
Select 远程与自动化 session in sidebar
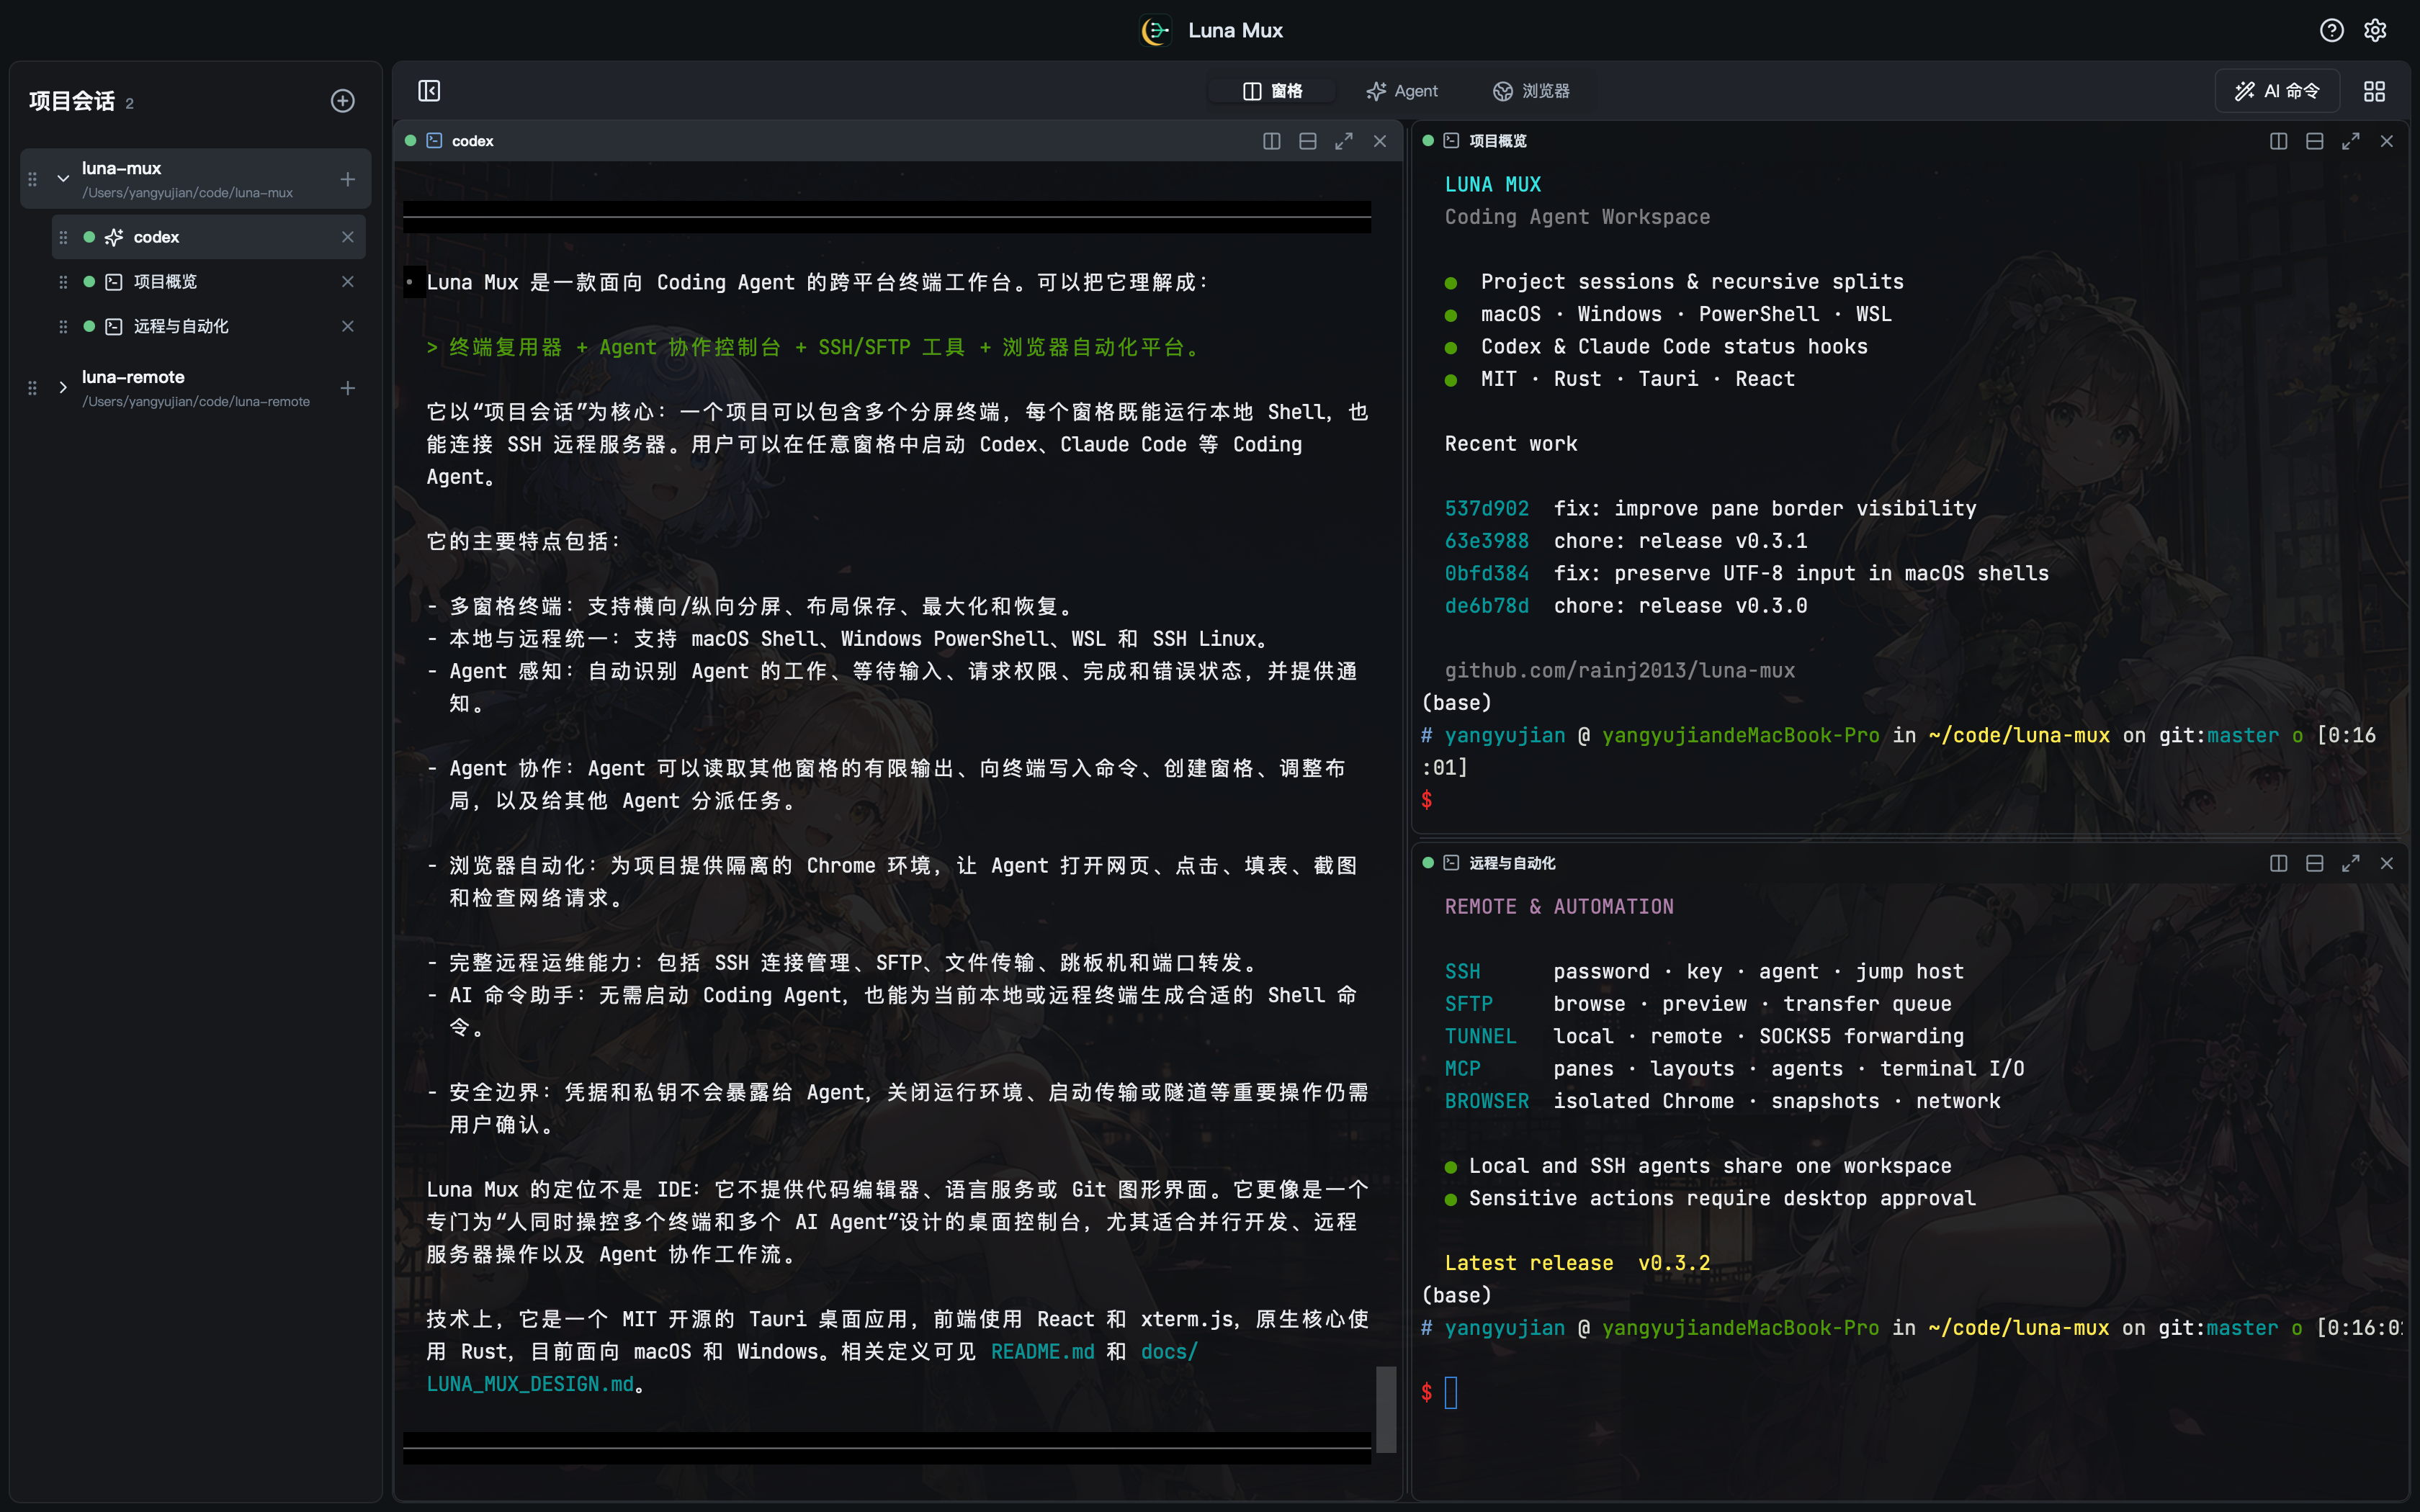tap(208, 326)
